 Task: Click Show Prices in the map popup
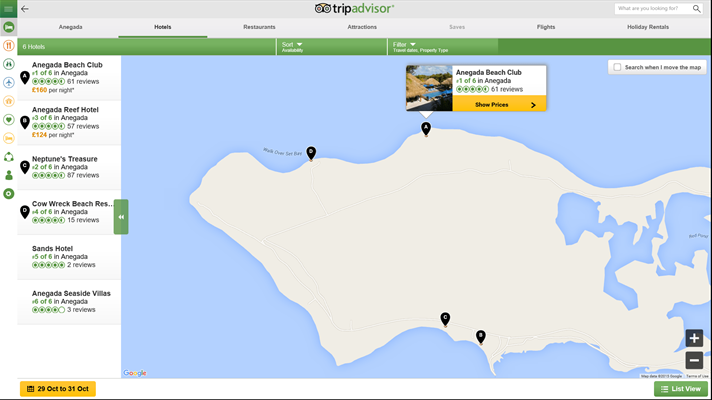click(x=499, y=104)
